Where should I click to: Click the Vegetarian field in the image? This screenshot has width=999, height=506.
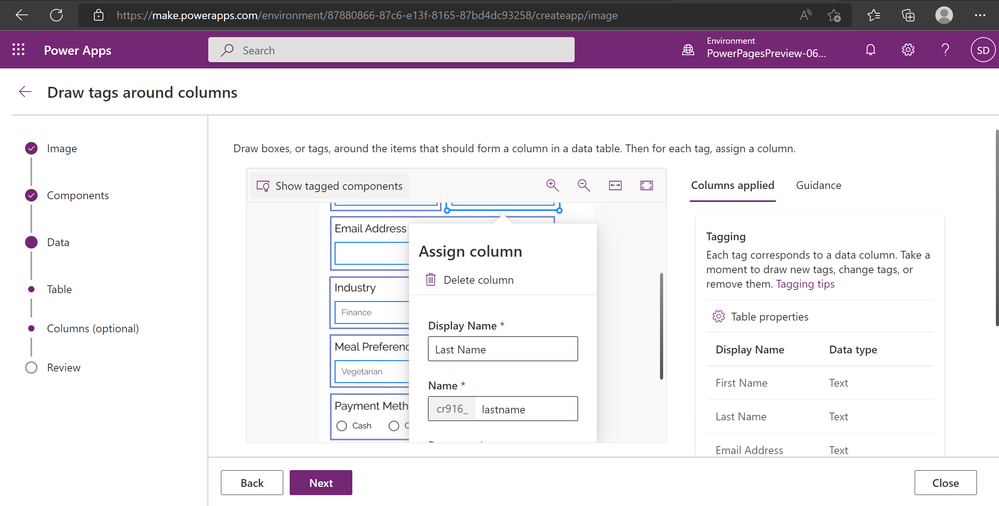tap(372, 372)
